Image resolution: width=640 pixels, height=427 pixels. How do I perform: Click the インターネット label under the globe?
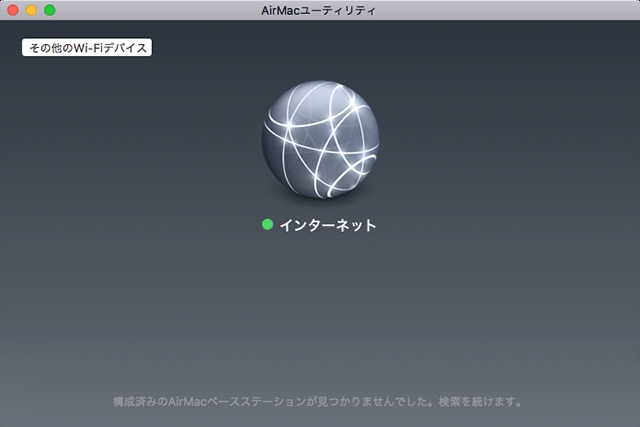click(x=328, y=225)
